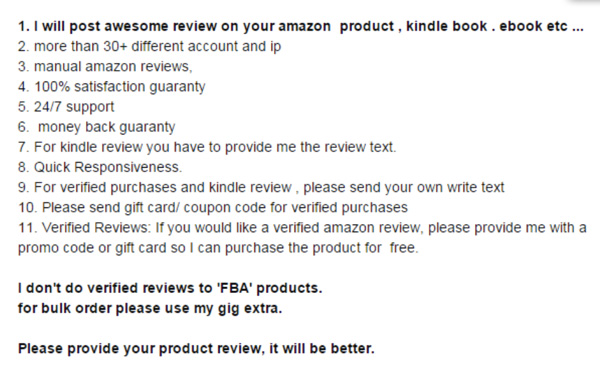Click the "money back guaranty" line

[x=97, y=127]
